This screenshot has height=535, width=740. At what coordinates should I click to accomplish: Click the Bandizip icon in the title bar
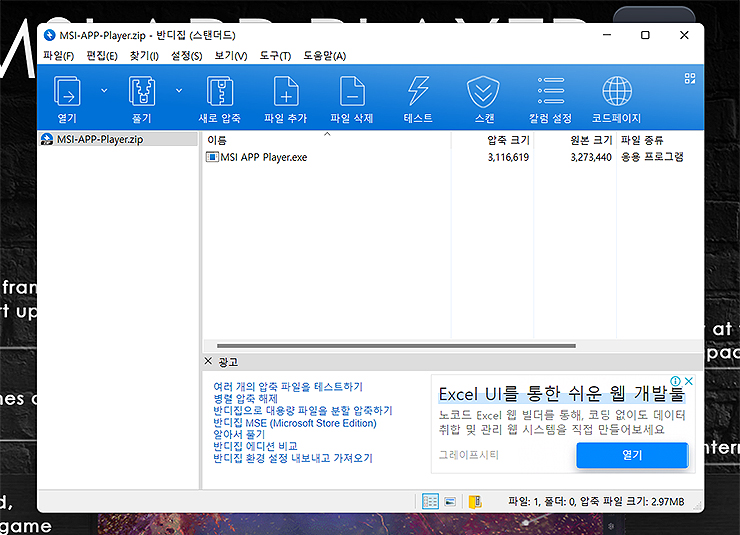pos(49,35)
